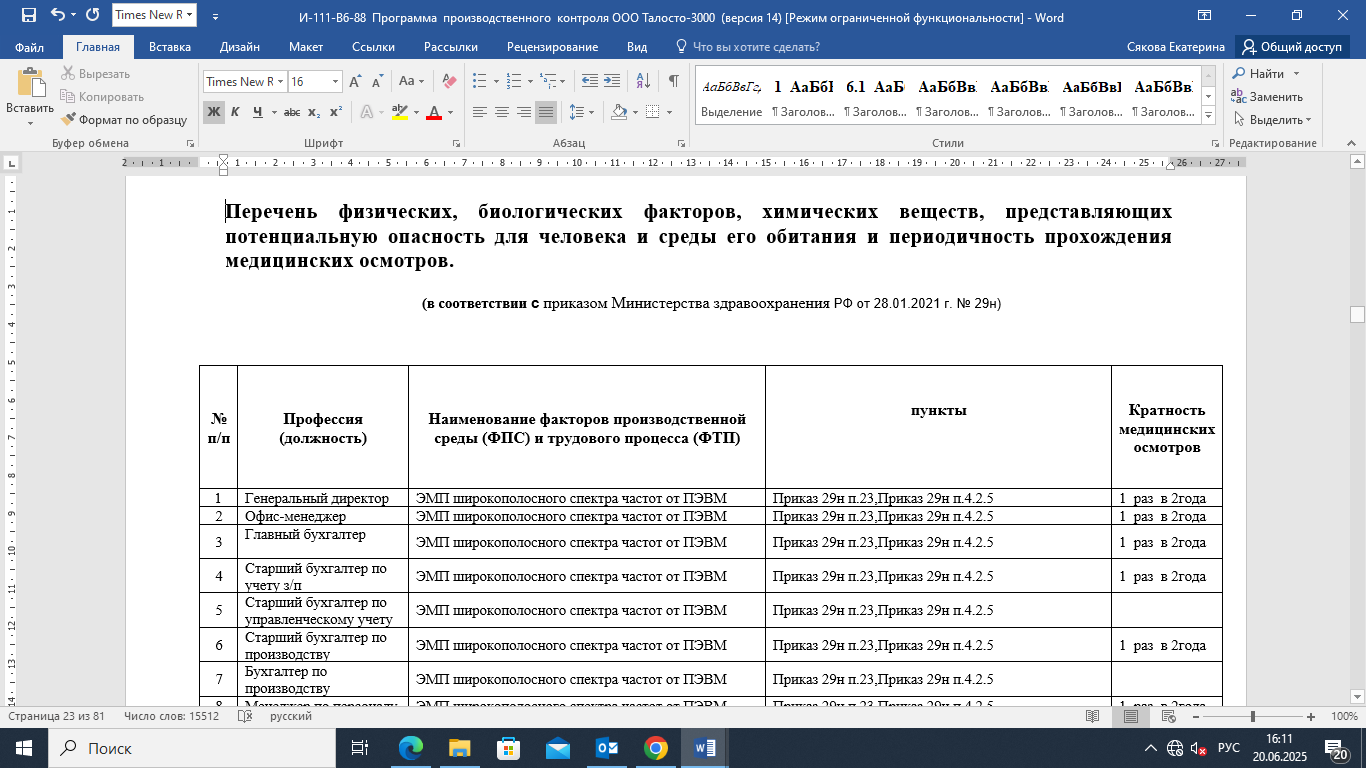Toggle italic formatting (К)

click(236, 112)
